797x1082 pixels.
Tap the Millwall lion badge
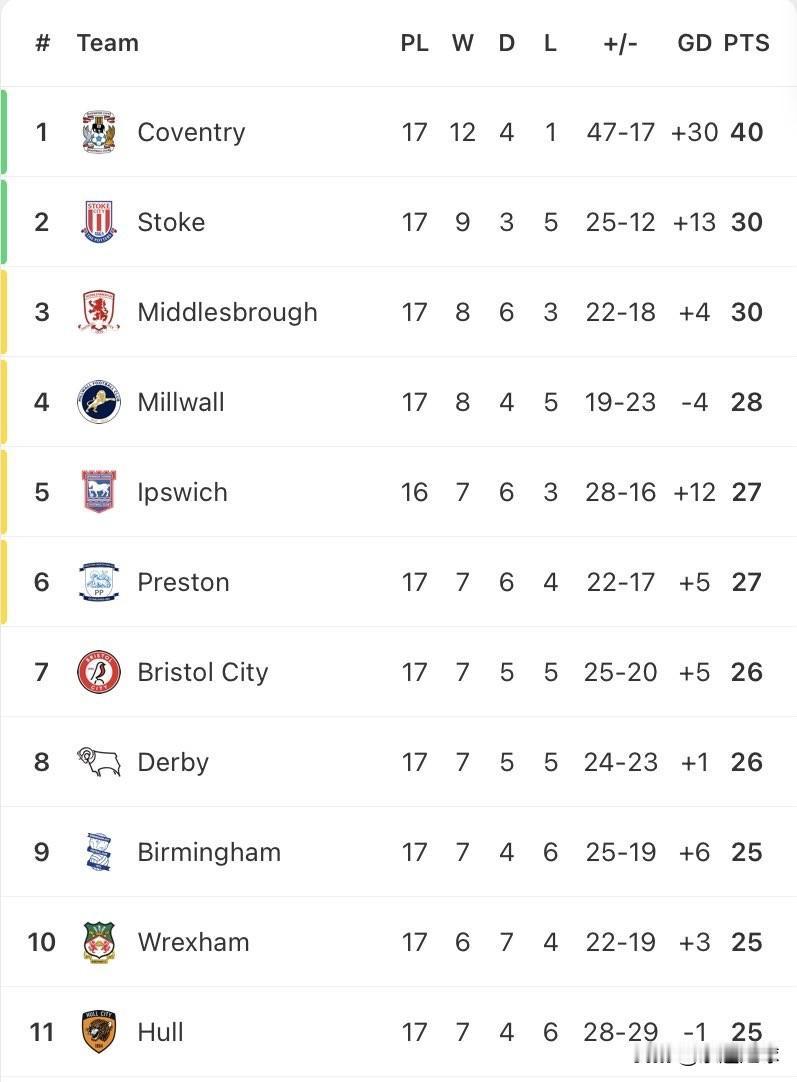pyautogui.click(x=99, y=402)
